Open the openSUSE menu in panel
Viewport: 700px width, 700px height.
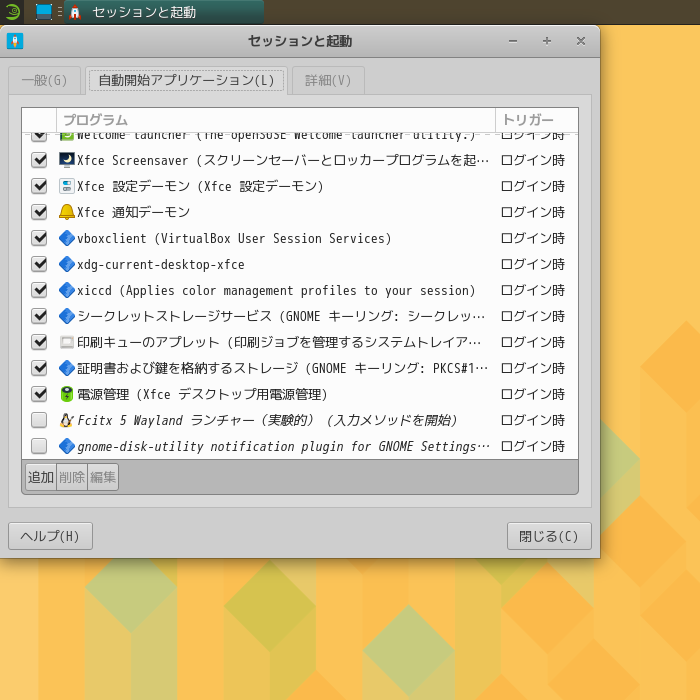tap(11, 12)
